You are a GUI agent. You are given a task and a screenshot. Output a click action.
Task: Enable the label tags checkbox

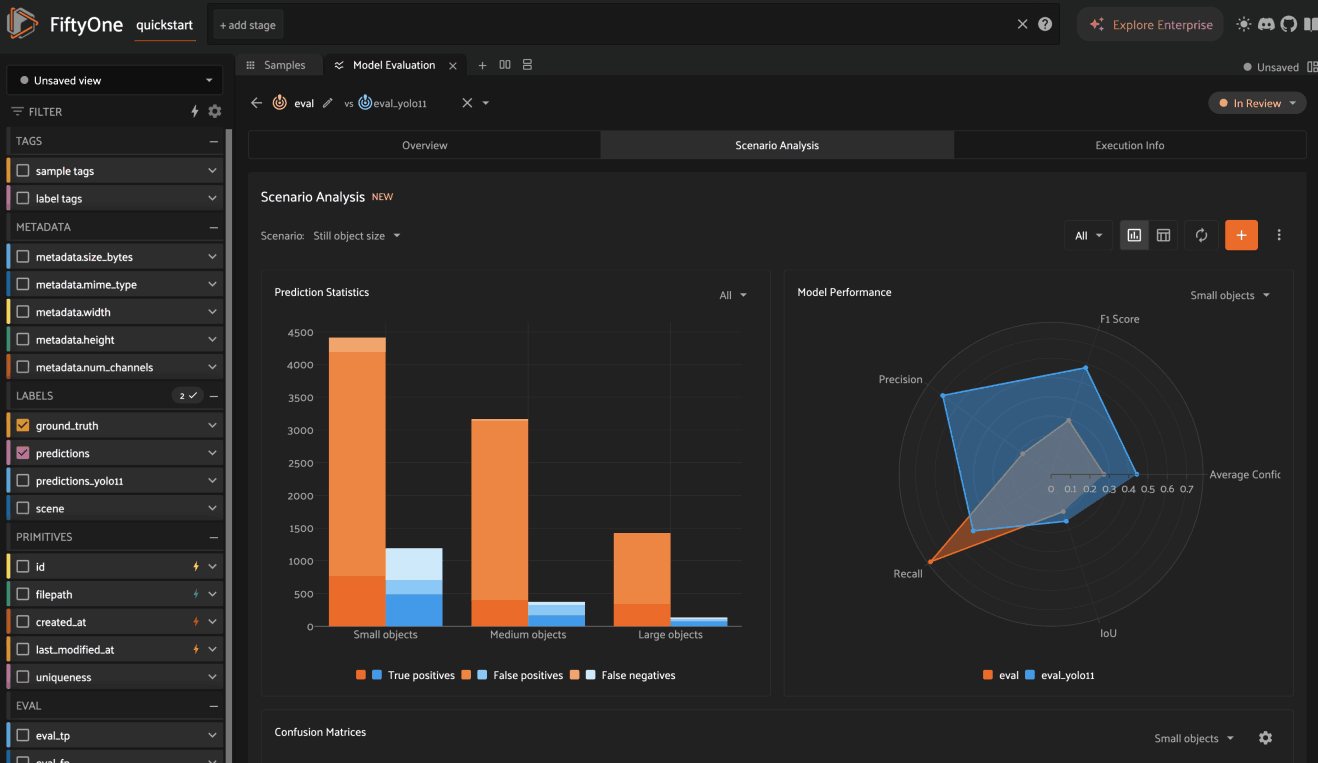(x=23, y=198)
